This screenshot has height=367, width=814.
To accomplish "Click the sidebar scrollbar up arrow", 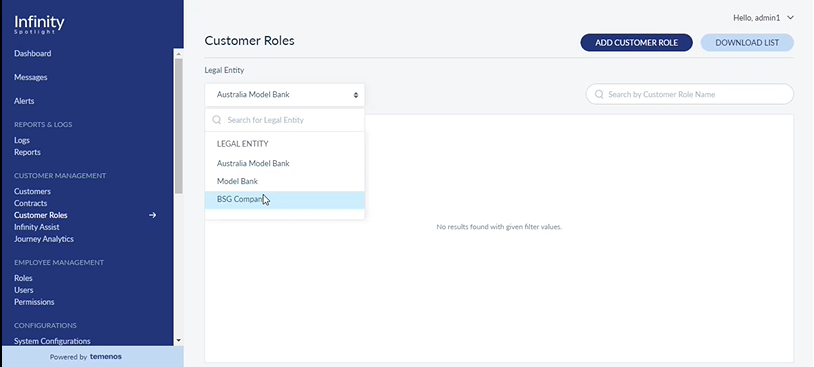I will [179, 53].
